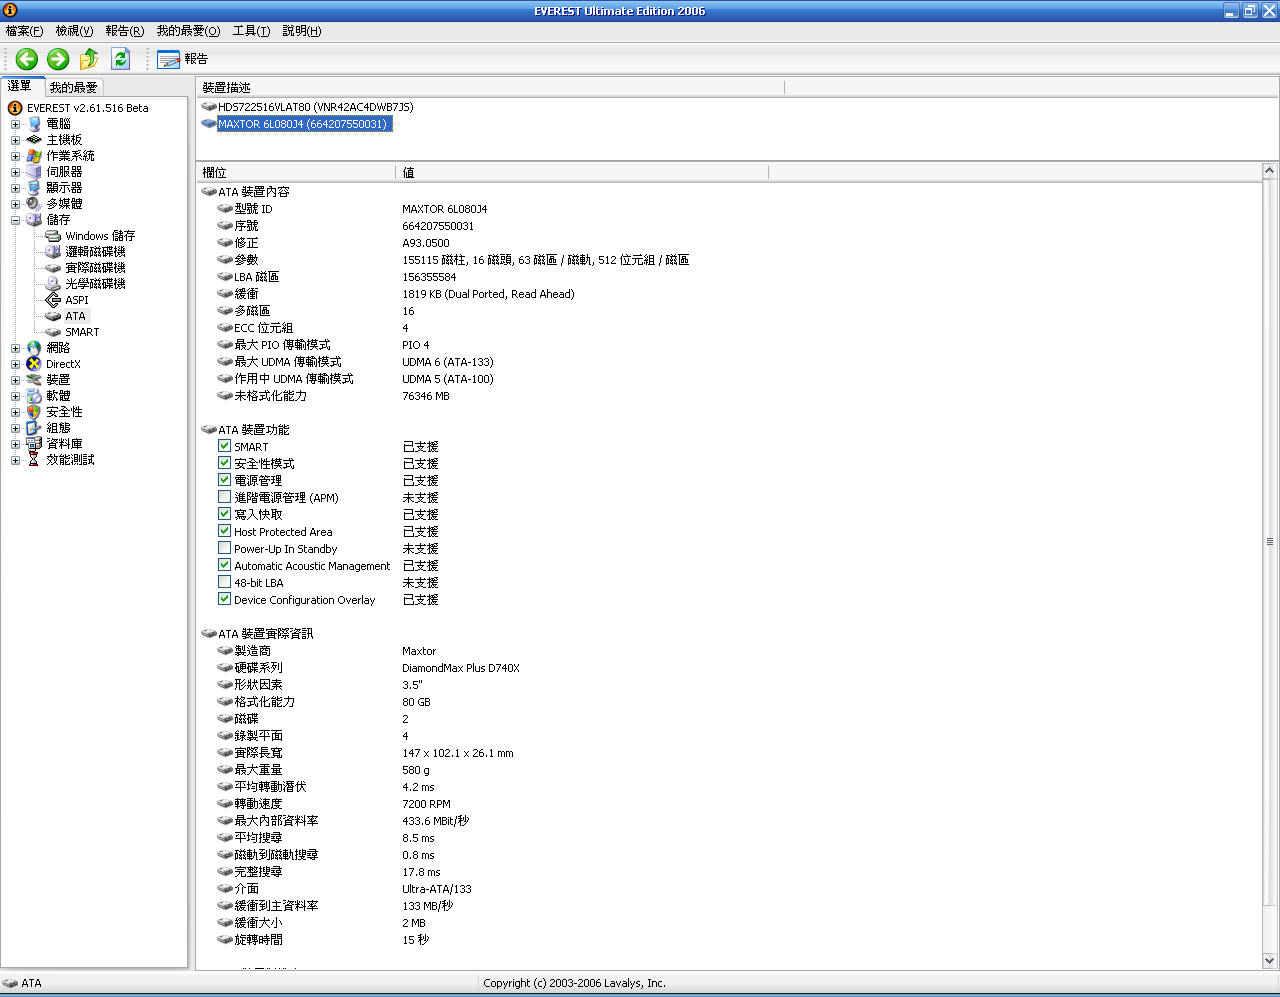
Task: Open ASPI entry in the sidebar
Action: (x=77, y=300)
